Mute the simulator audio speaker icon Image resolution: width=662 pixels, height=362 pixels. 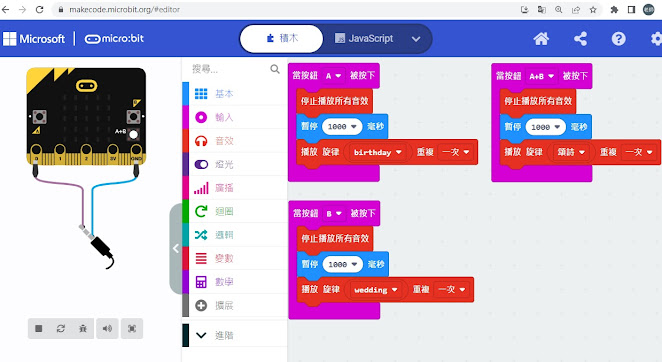(x=107, y=328)
